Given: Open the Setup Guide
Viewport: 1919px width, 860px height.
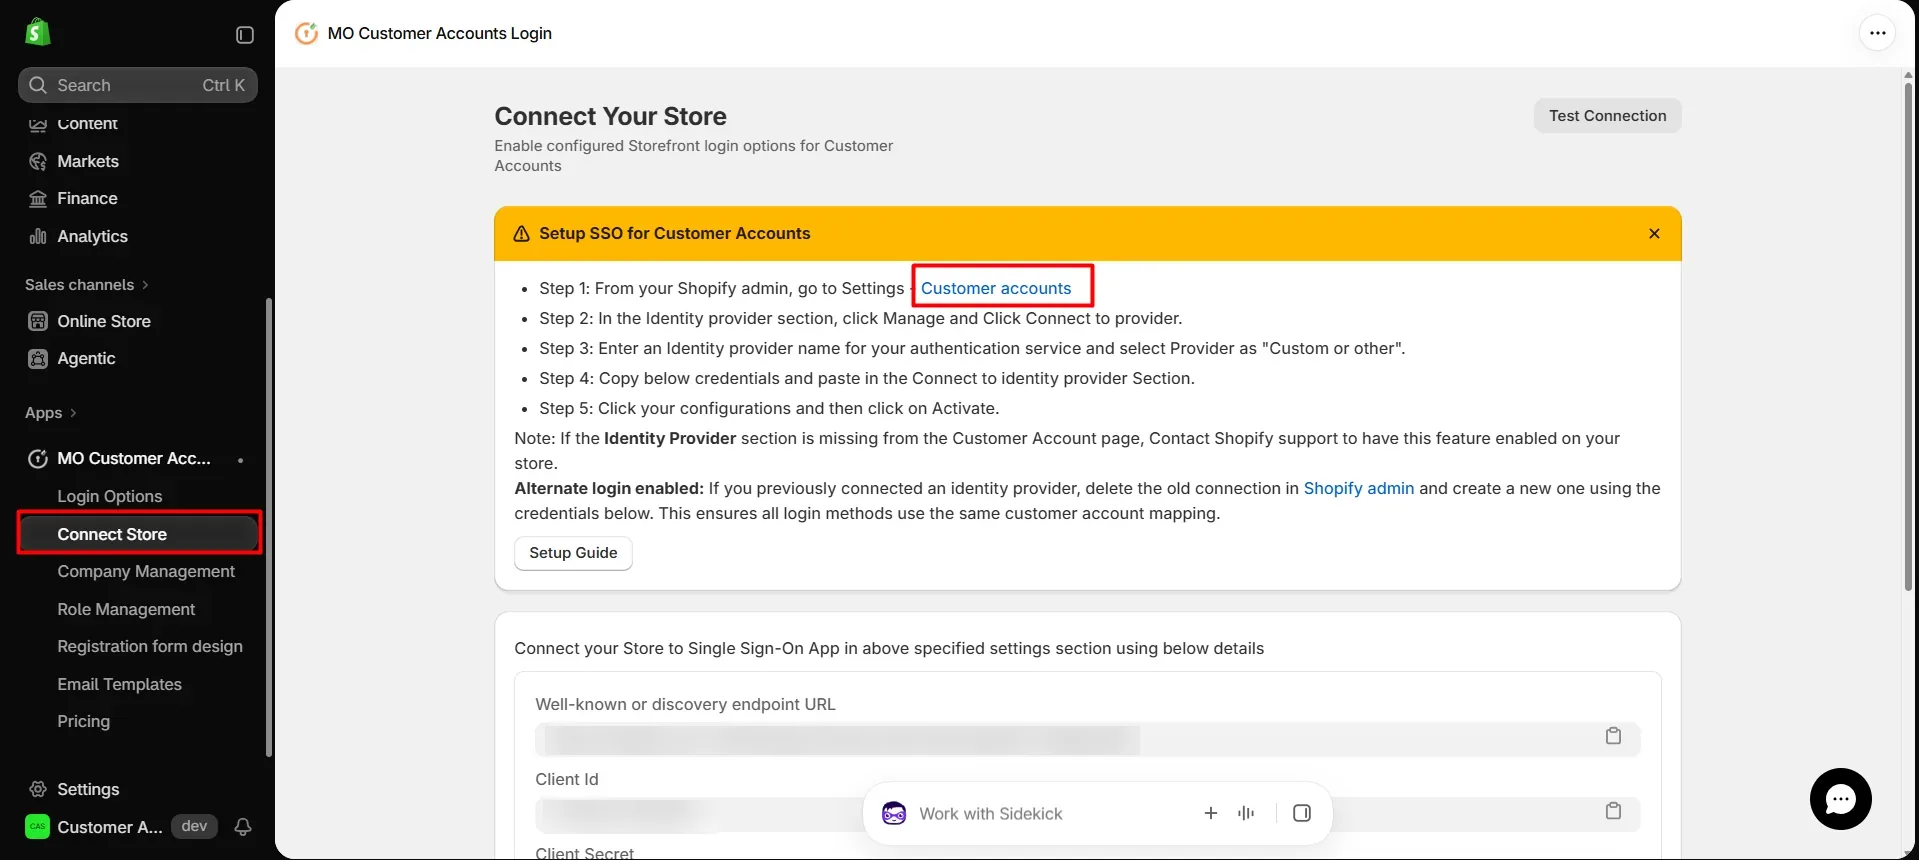Looking at the screenshot, I should (x=573, y=553).
